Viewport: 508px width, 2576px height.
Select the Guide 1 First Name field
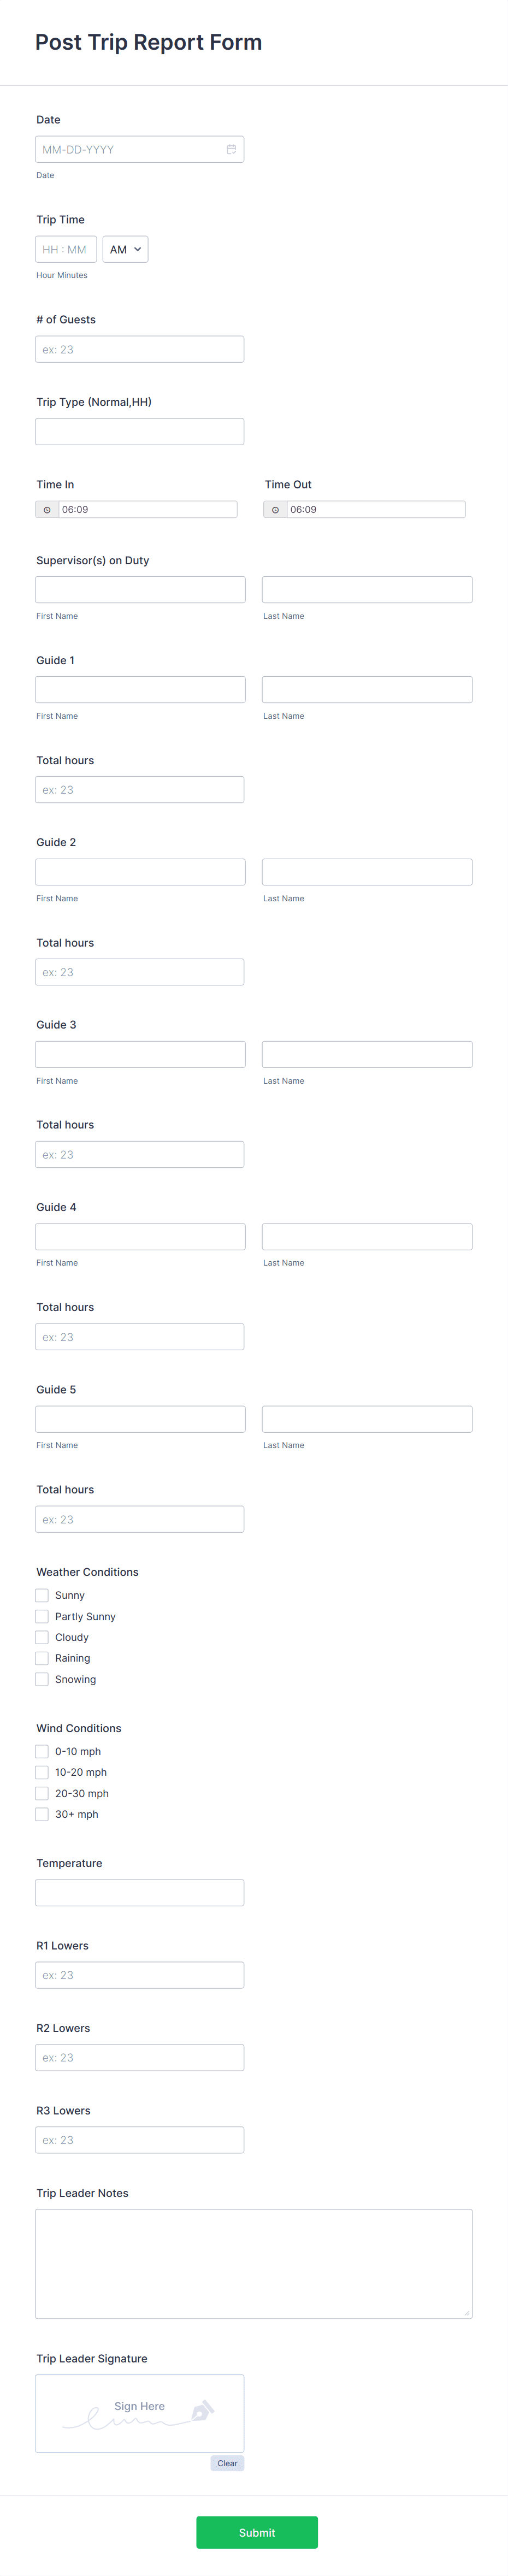click(140, 689)
